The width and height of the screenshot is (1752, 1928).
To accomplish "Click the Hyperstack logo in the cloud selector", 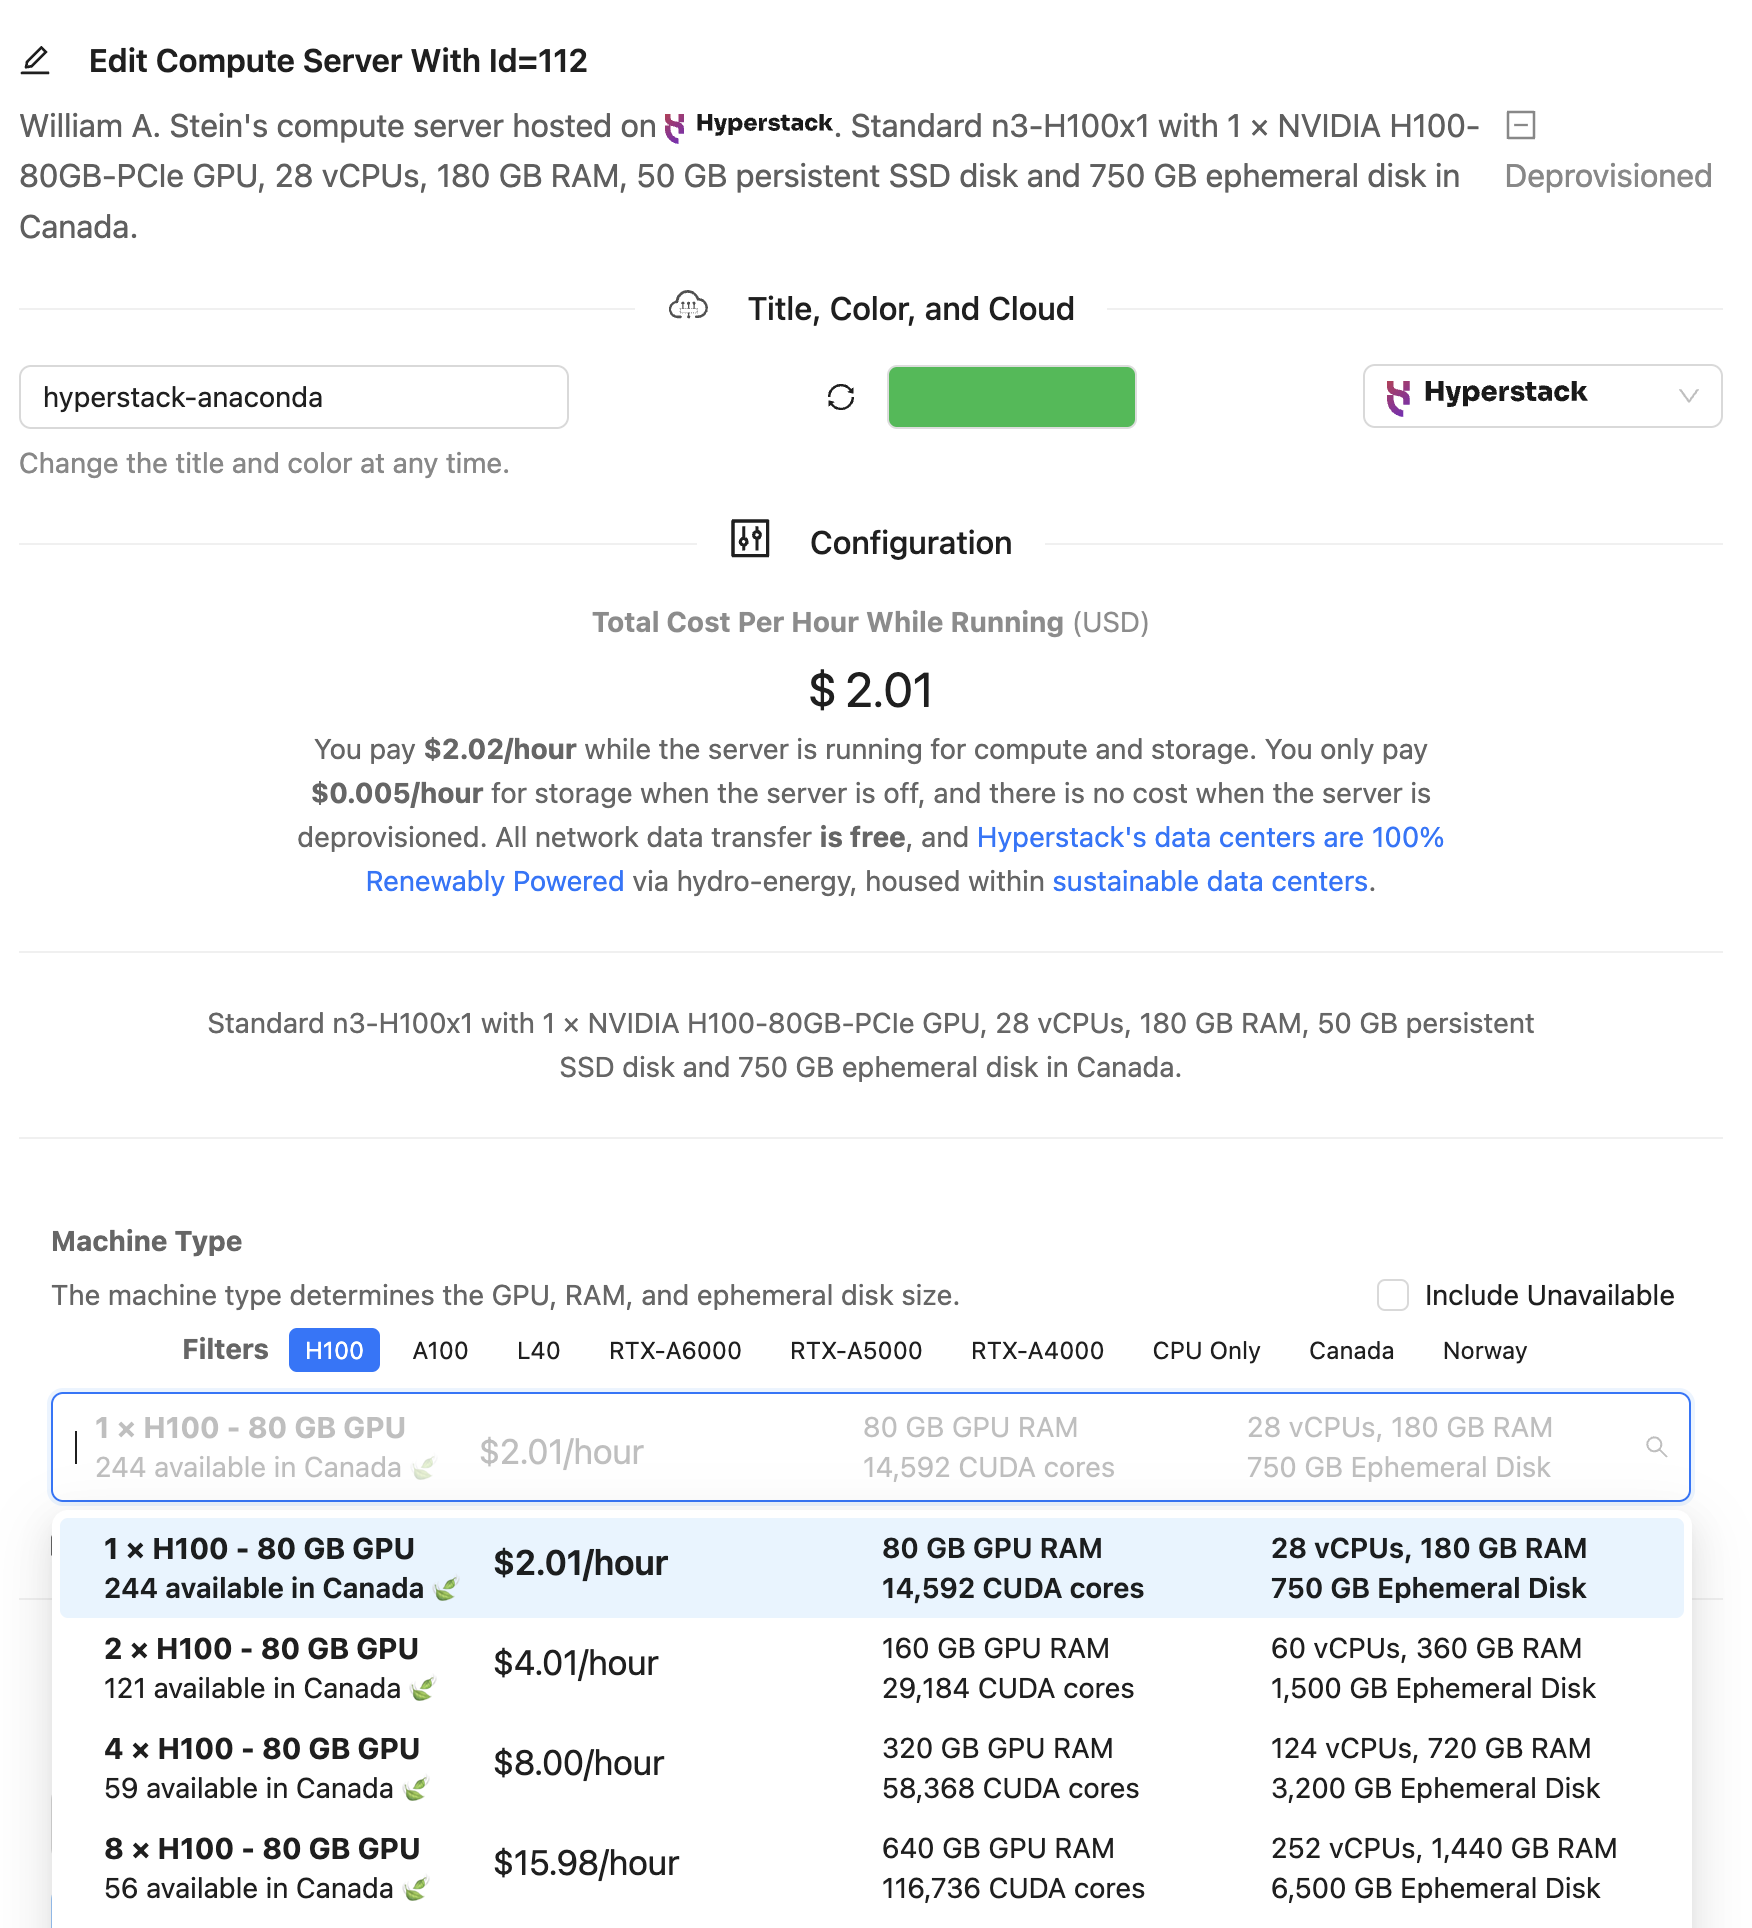I will pos(1398,396).
